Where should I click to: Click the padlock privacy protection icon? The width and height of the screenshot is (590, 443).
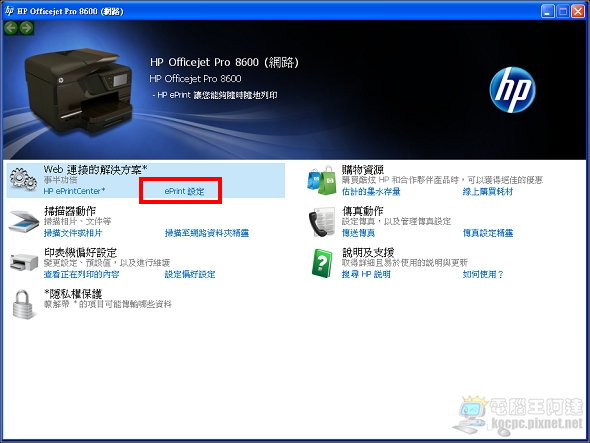click(23, 304)
